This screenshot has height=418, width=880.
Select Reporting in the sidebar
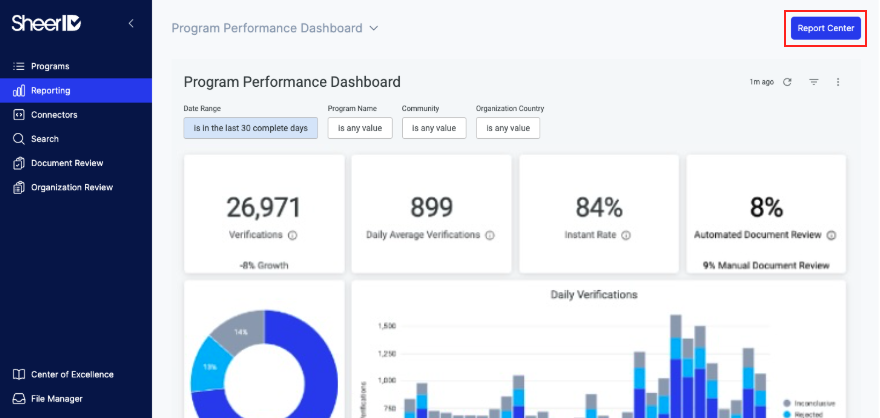(x=76, y=90)
